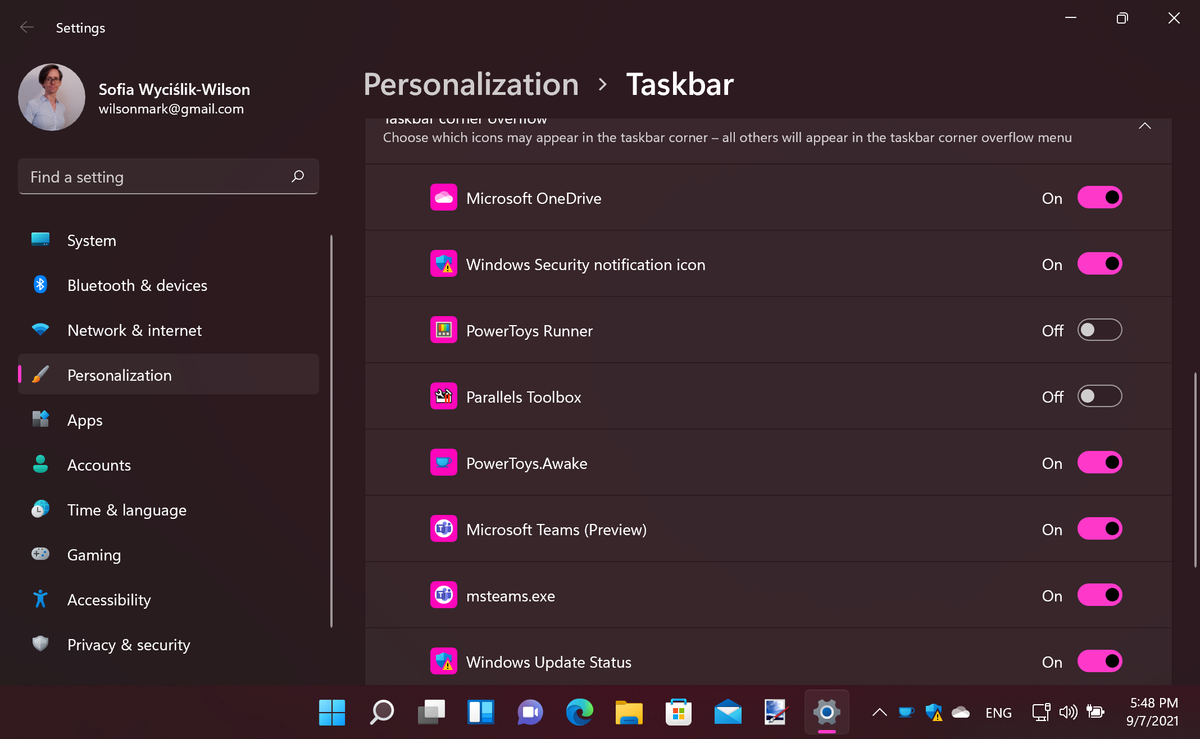Expand hidden icons in the system tray
This screenshot has height=739, width=1200.
pyautogui.click(x=878, y=712)
